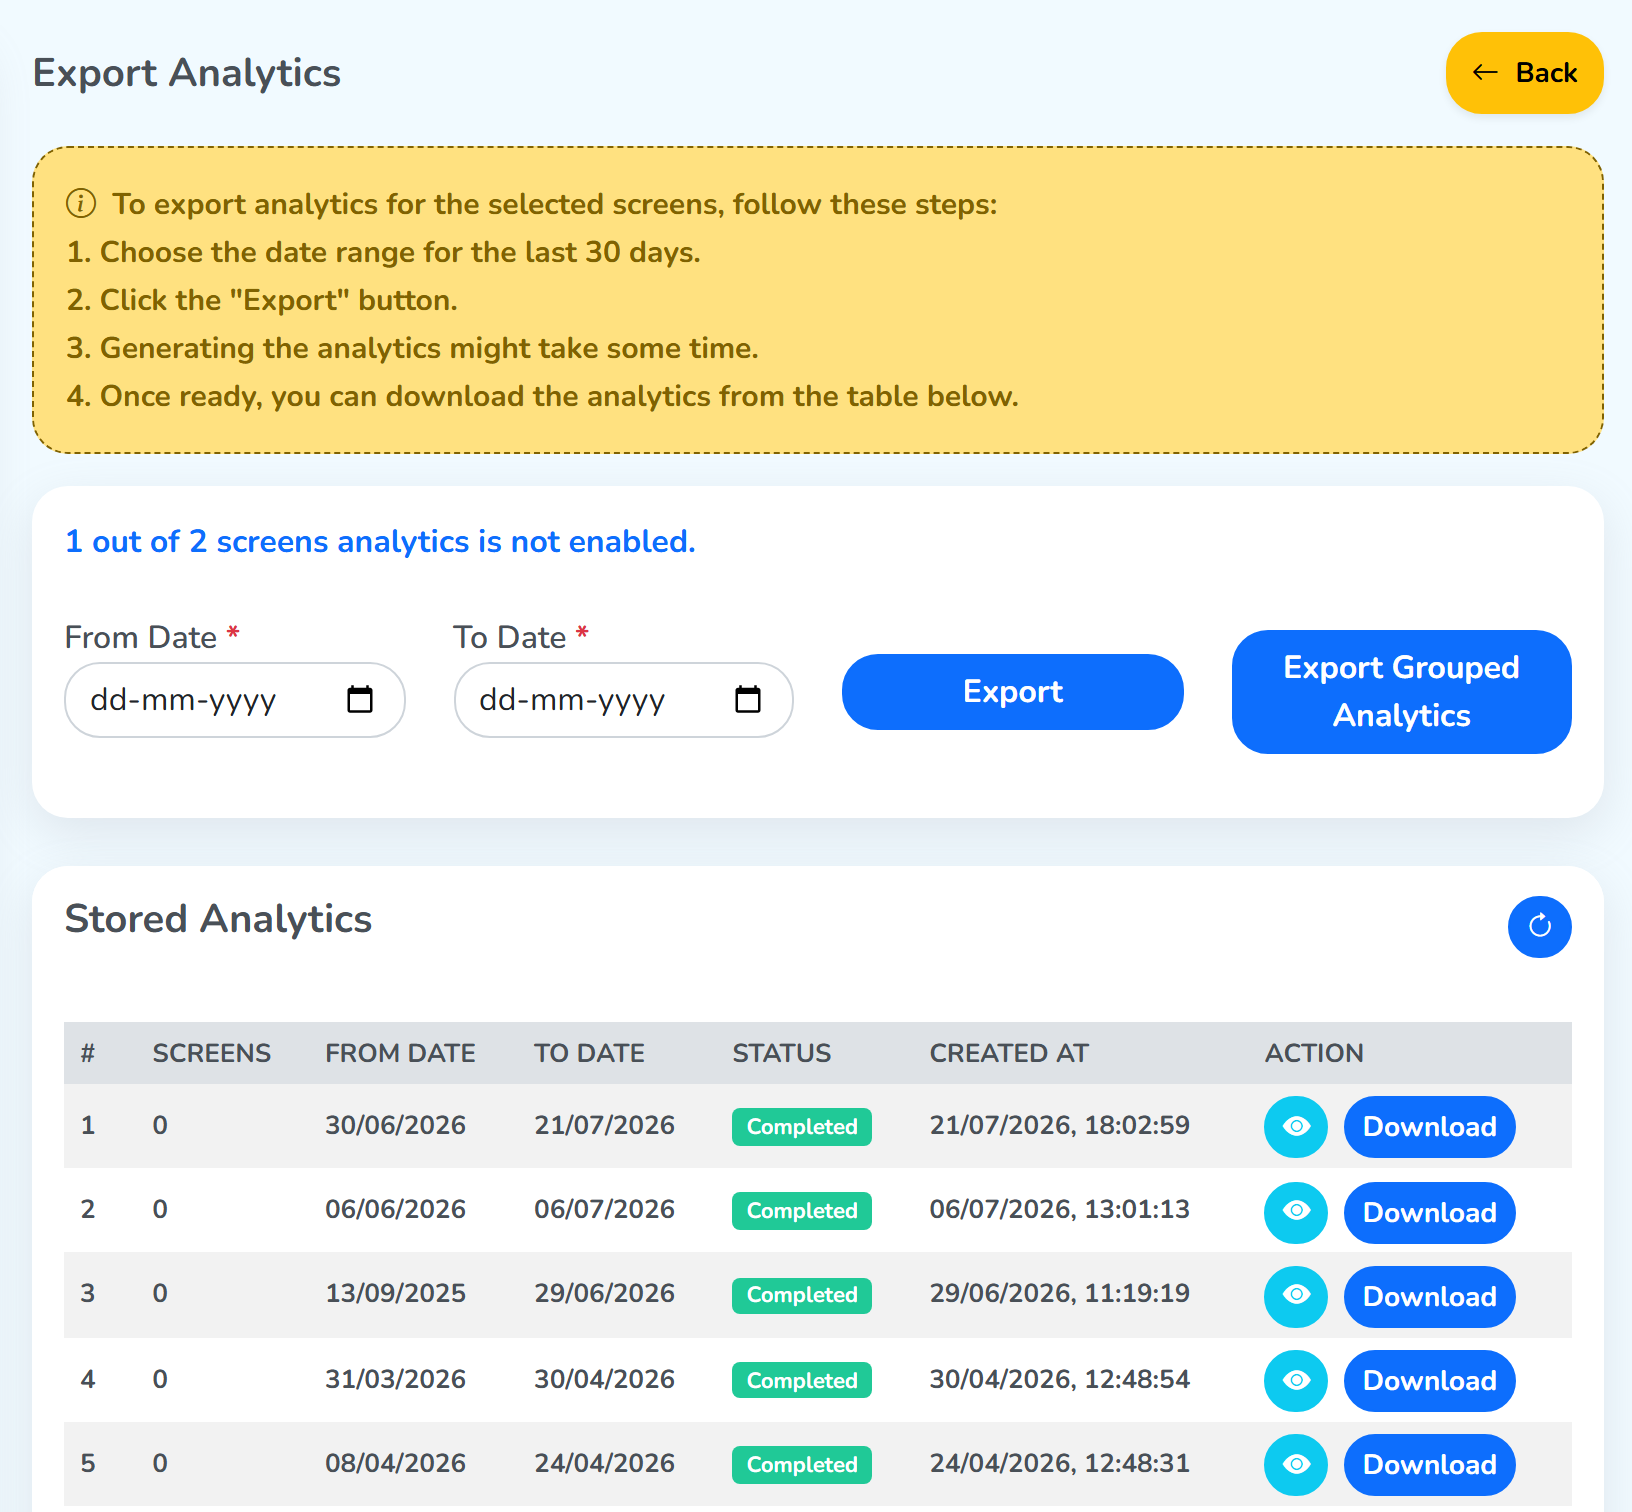Click the info icon in the instructions box
This screenshot has width=1632, height=1512.
point(81,204)
